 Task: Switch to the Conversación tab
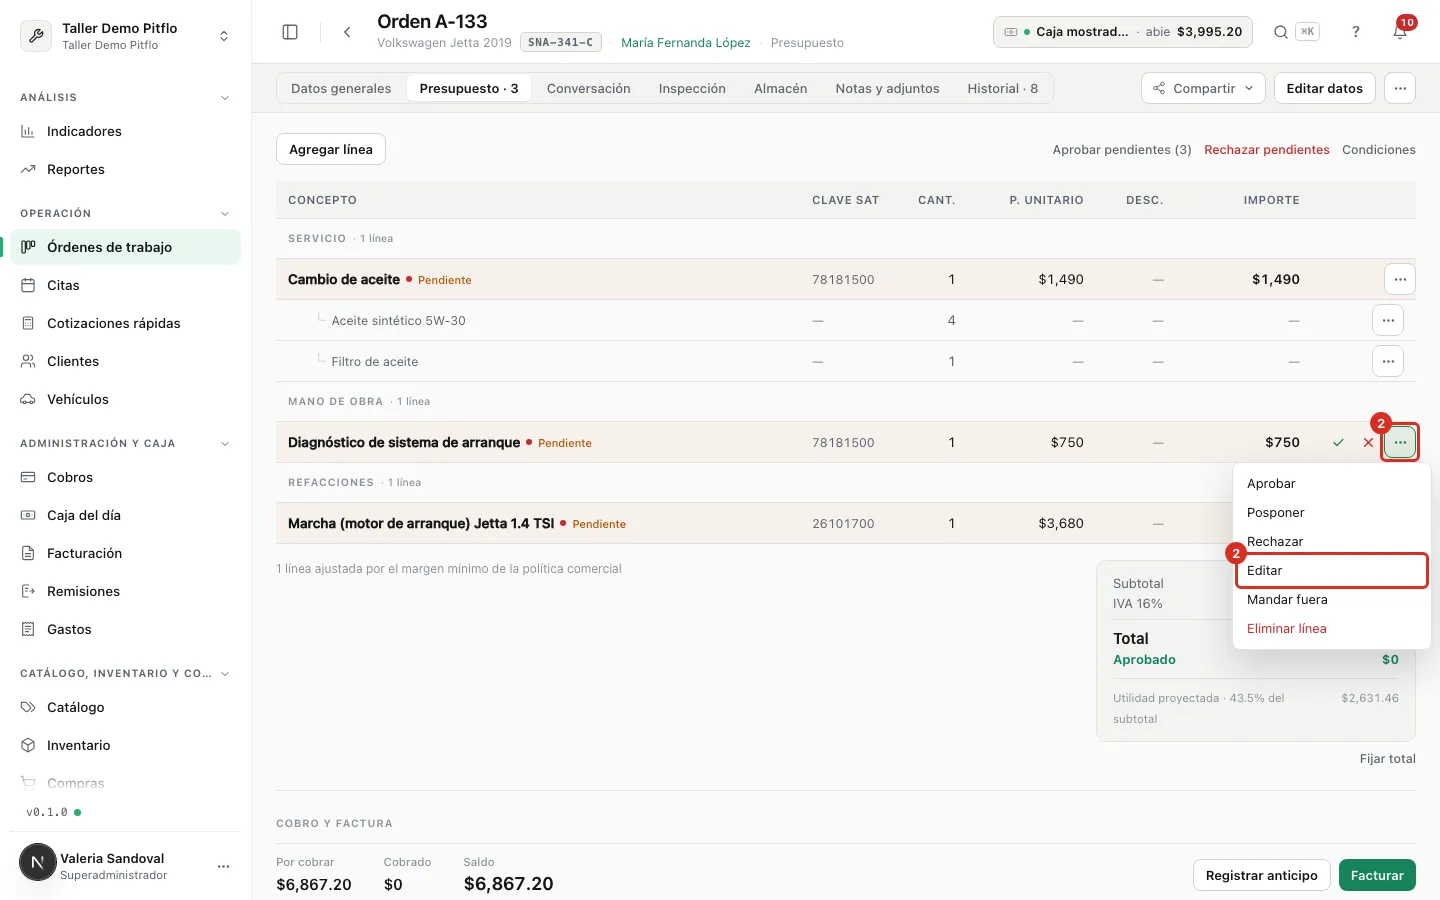click(x=588, y=88)
